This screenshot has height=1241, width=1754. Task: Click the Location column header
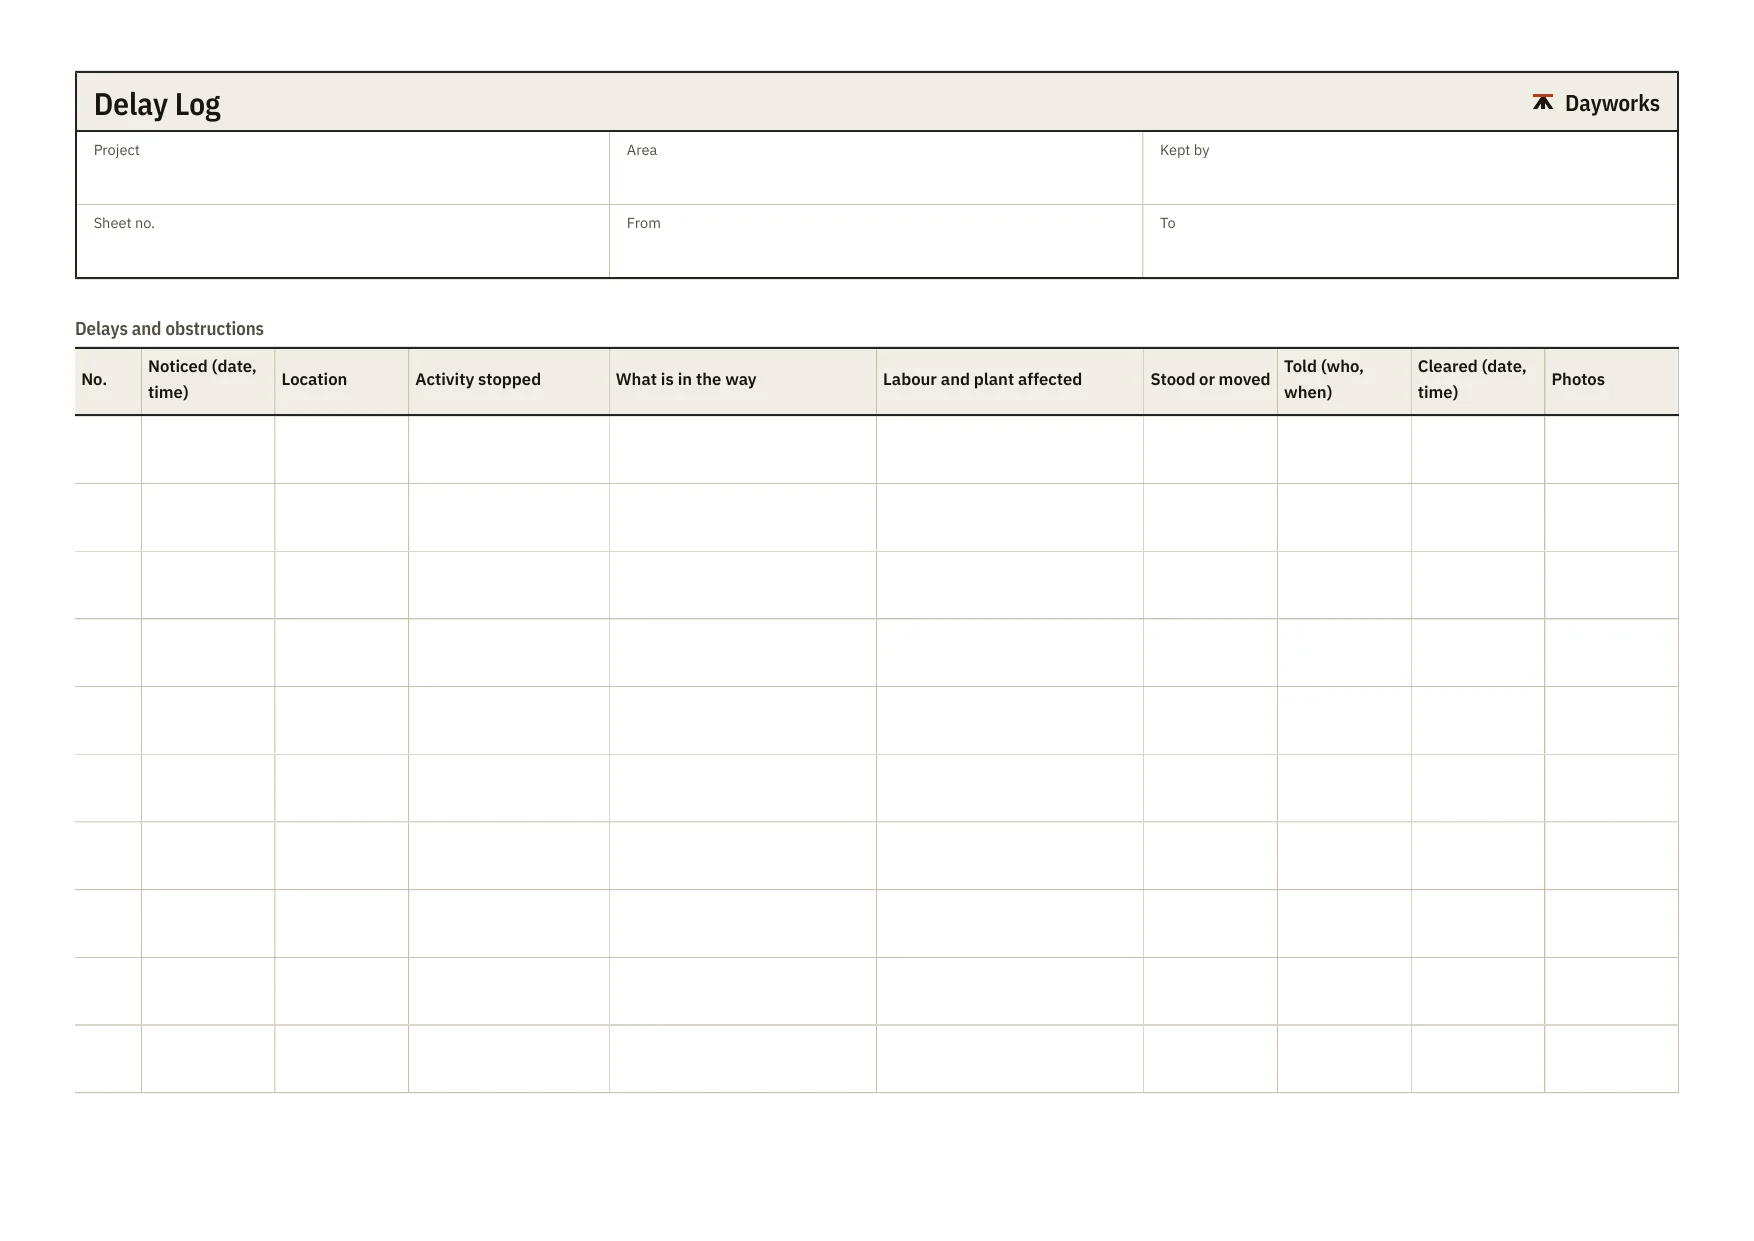(342, 380)
